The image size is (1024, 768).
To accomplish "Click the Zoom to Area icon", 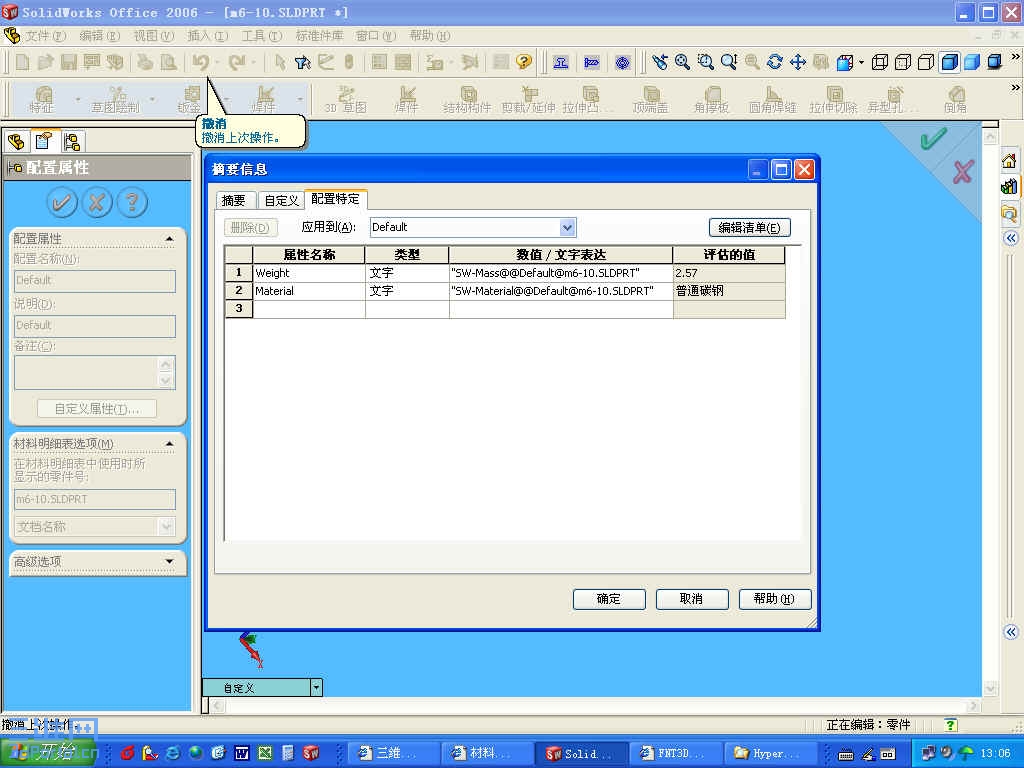I will pyautogui.click(x=706, y=62).
